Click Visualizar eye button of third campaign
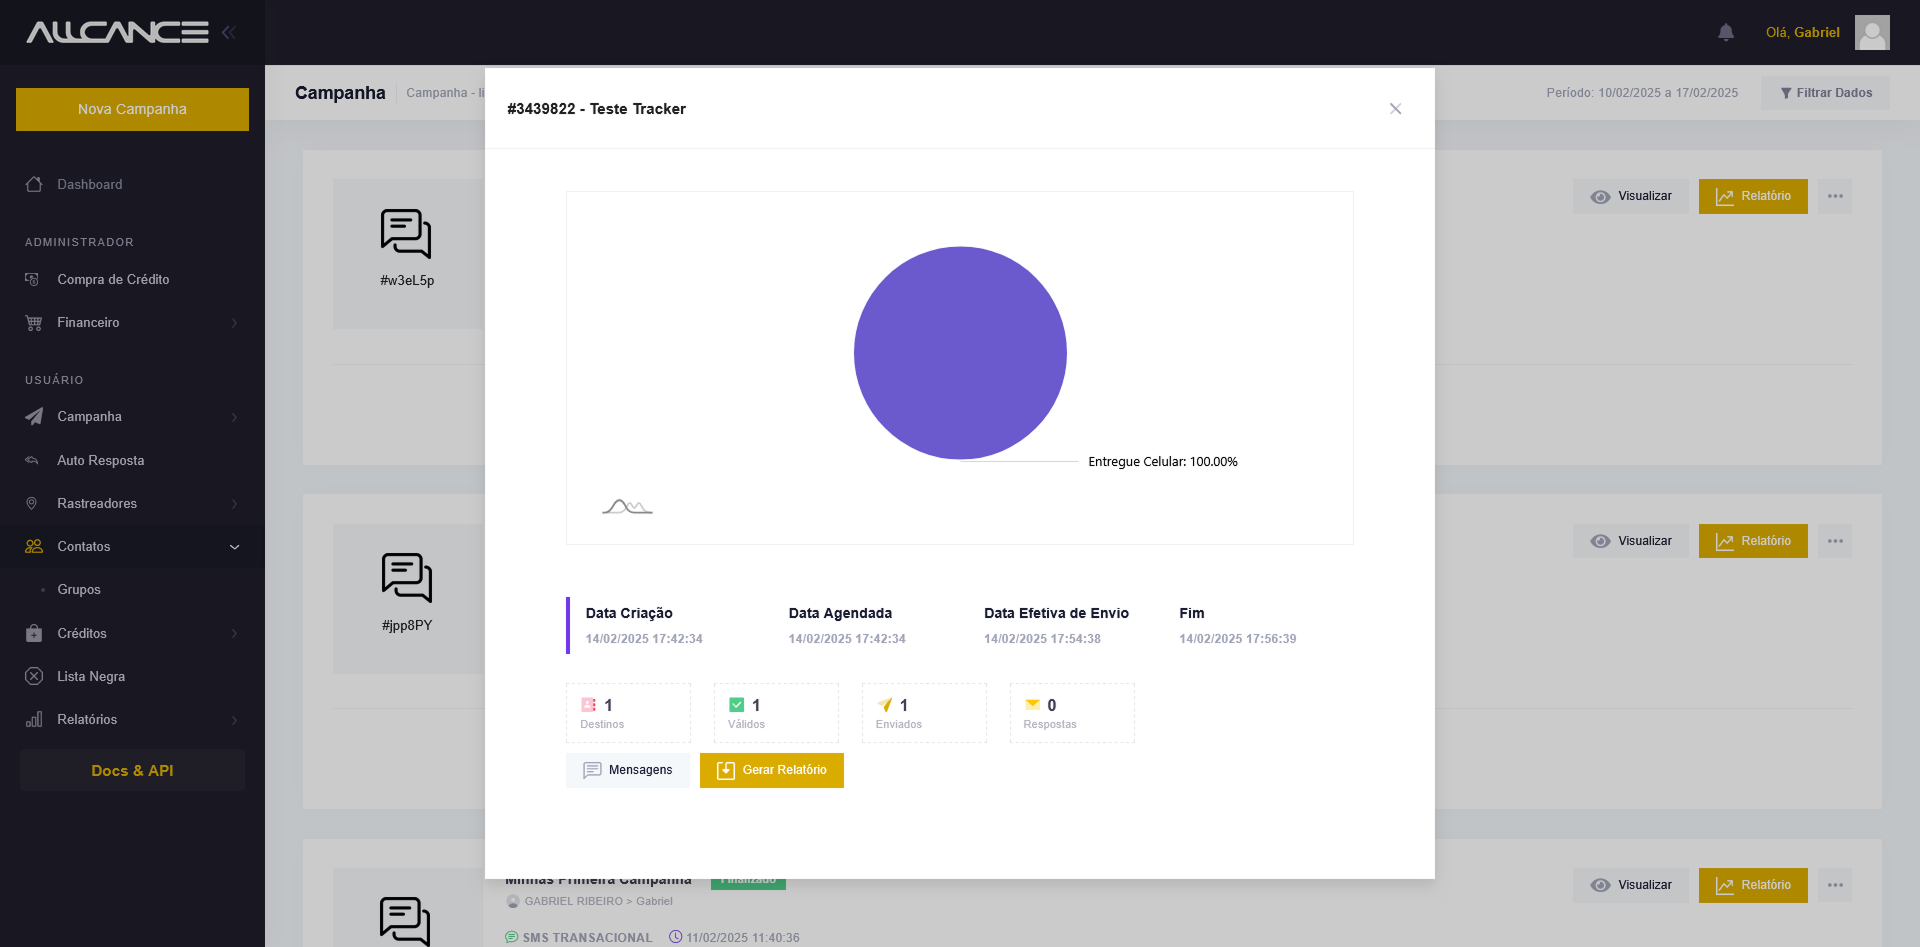The width and height of the screenshot is (1920, 947). [1631, 885]
